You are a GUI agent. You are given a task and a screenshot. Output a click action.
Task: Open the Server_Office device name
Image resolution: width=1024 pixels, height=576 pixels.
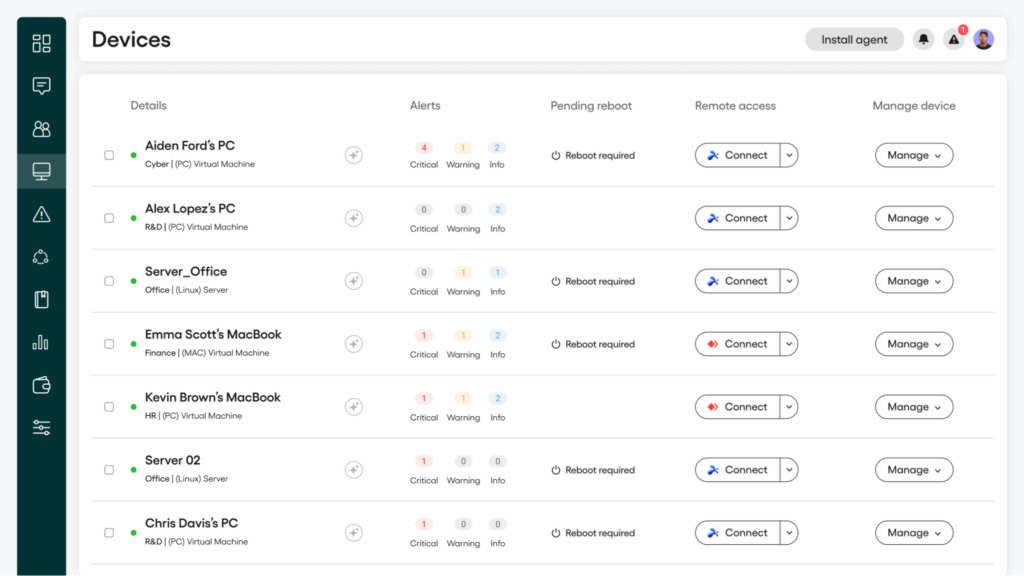click(186, 272)
